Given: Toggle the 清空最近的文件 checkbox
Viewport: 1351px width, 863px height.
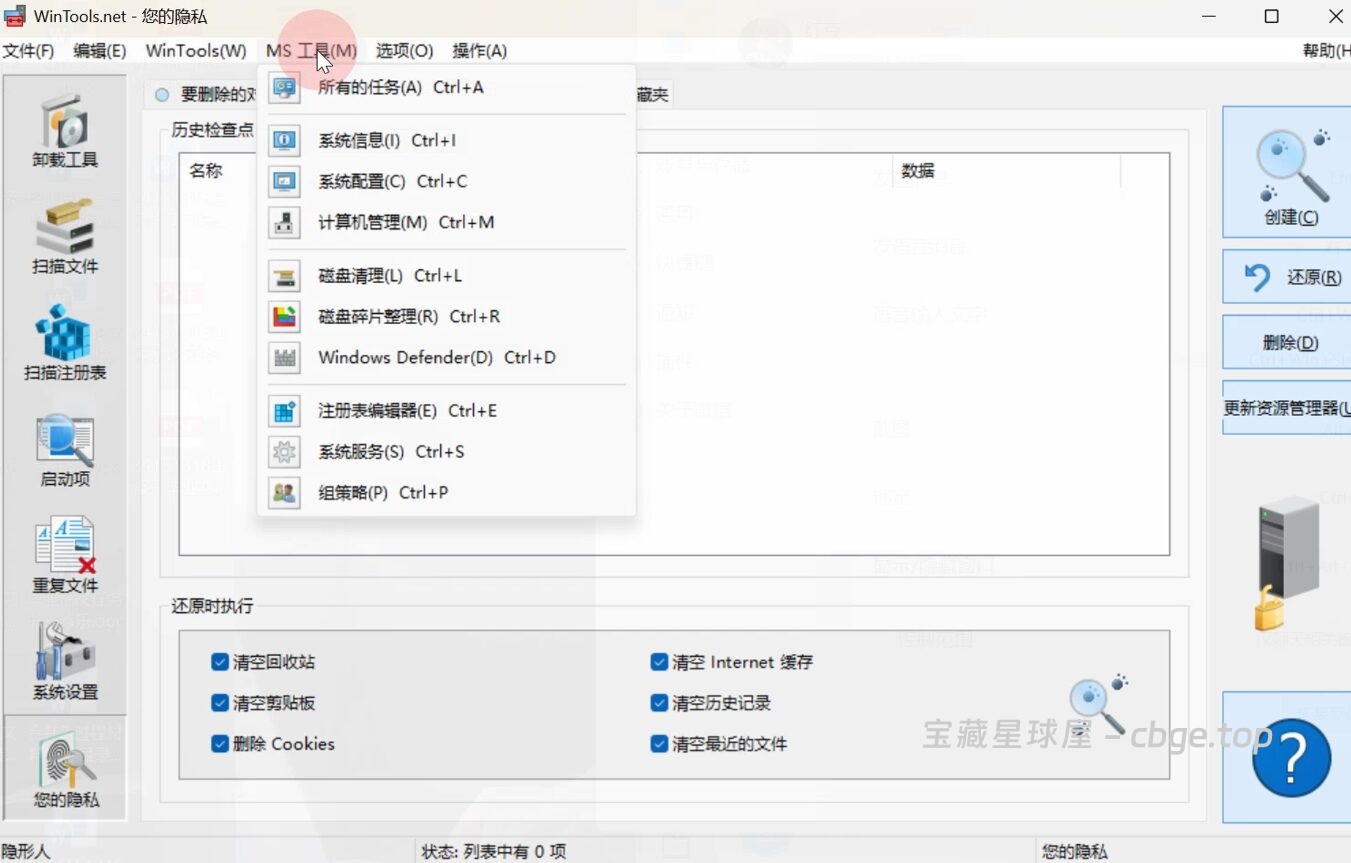Looking at the screenshot, I should pos(659,744).
